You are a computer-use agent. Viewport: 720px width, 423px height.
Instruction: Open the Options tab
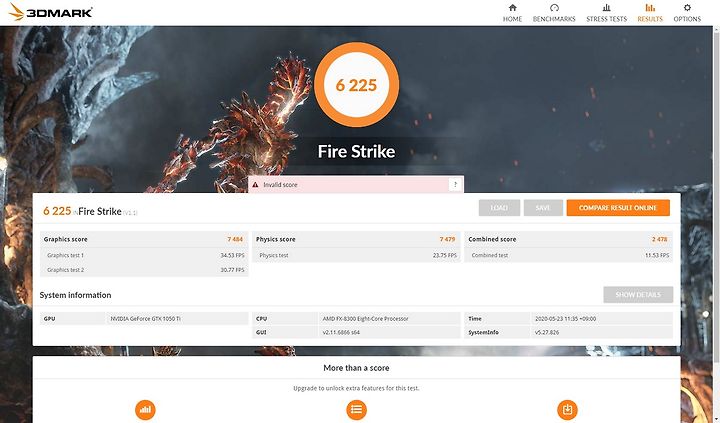(687, 13)
